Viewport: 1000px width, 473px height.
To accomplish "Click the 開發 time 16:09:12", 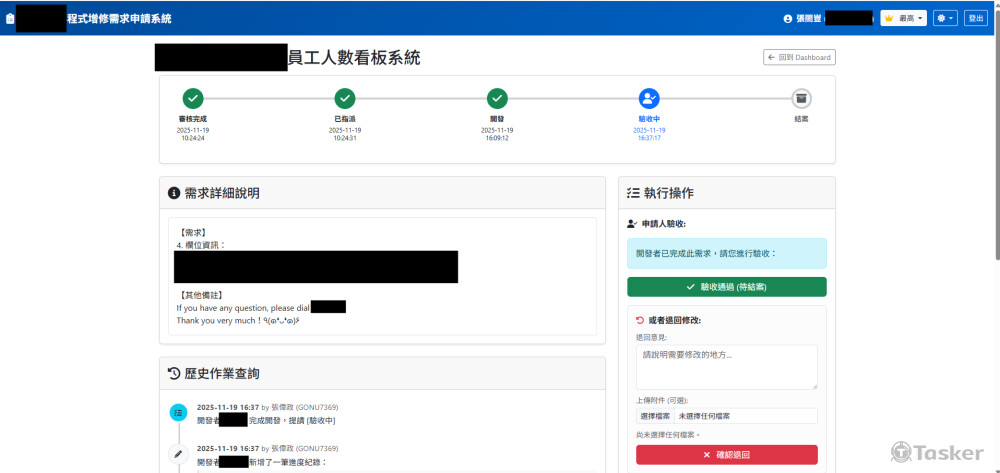I will (x=497, y=138).
